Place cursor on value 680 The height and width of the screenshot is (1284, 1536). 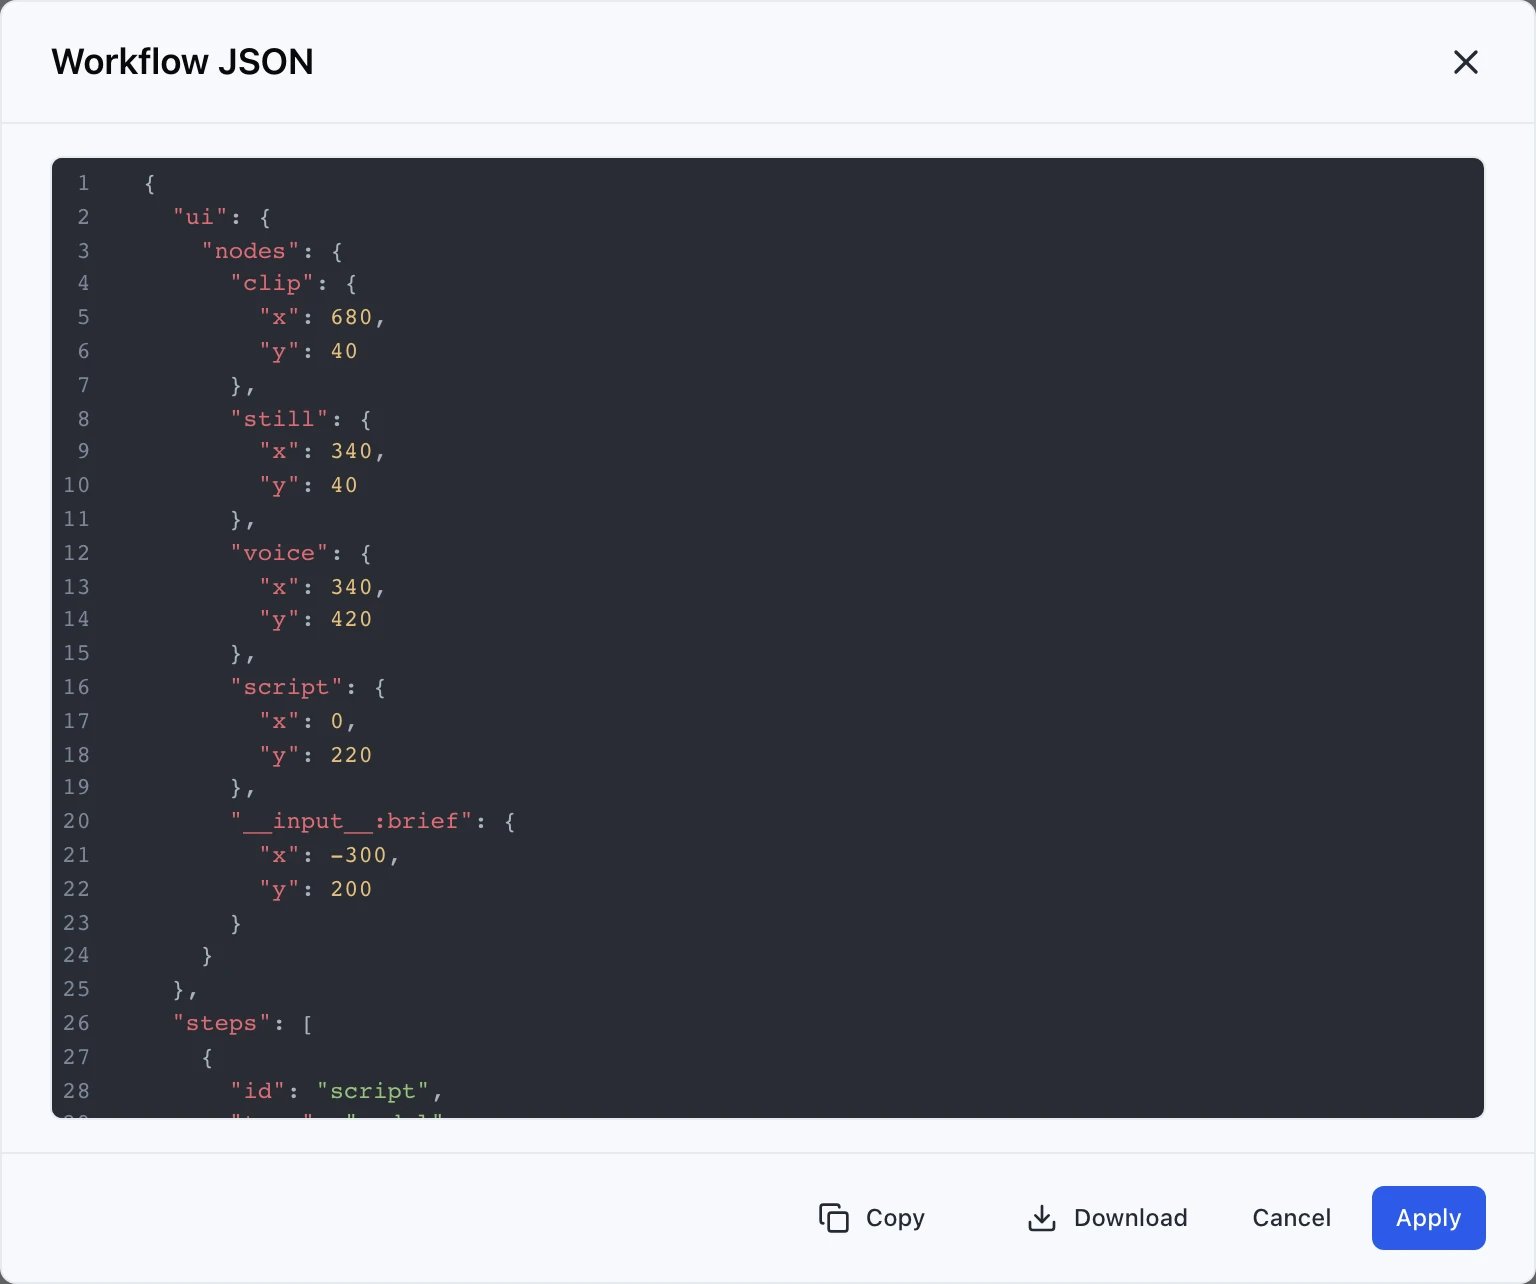(351, 317)
